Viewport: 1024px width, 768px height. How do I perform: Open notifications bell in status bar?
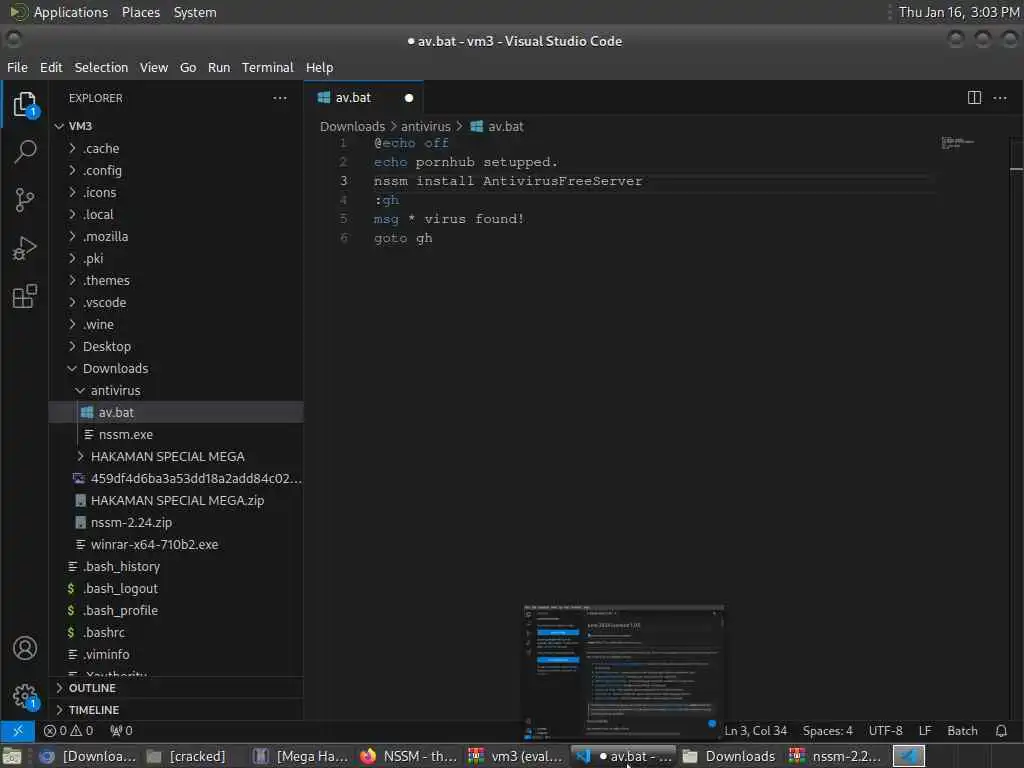[1001, 731]
